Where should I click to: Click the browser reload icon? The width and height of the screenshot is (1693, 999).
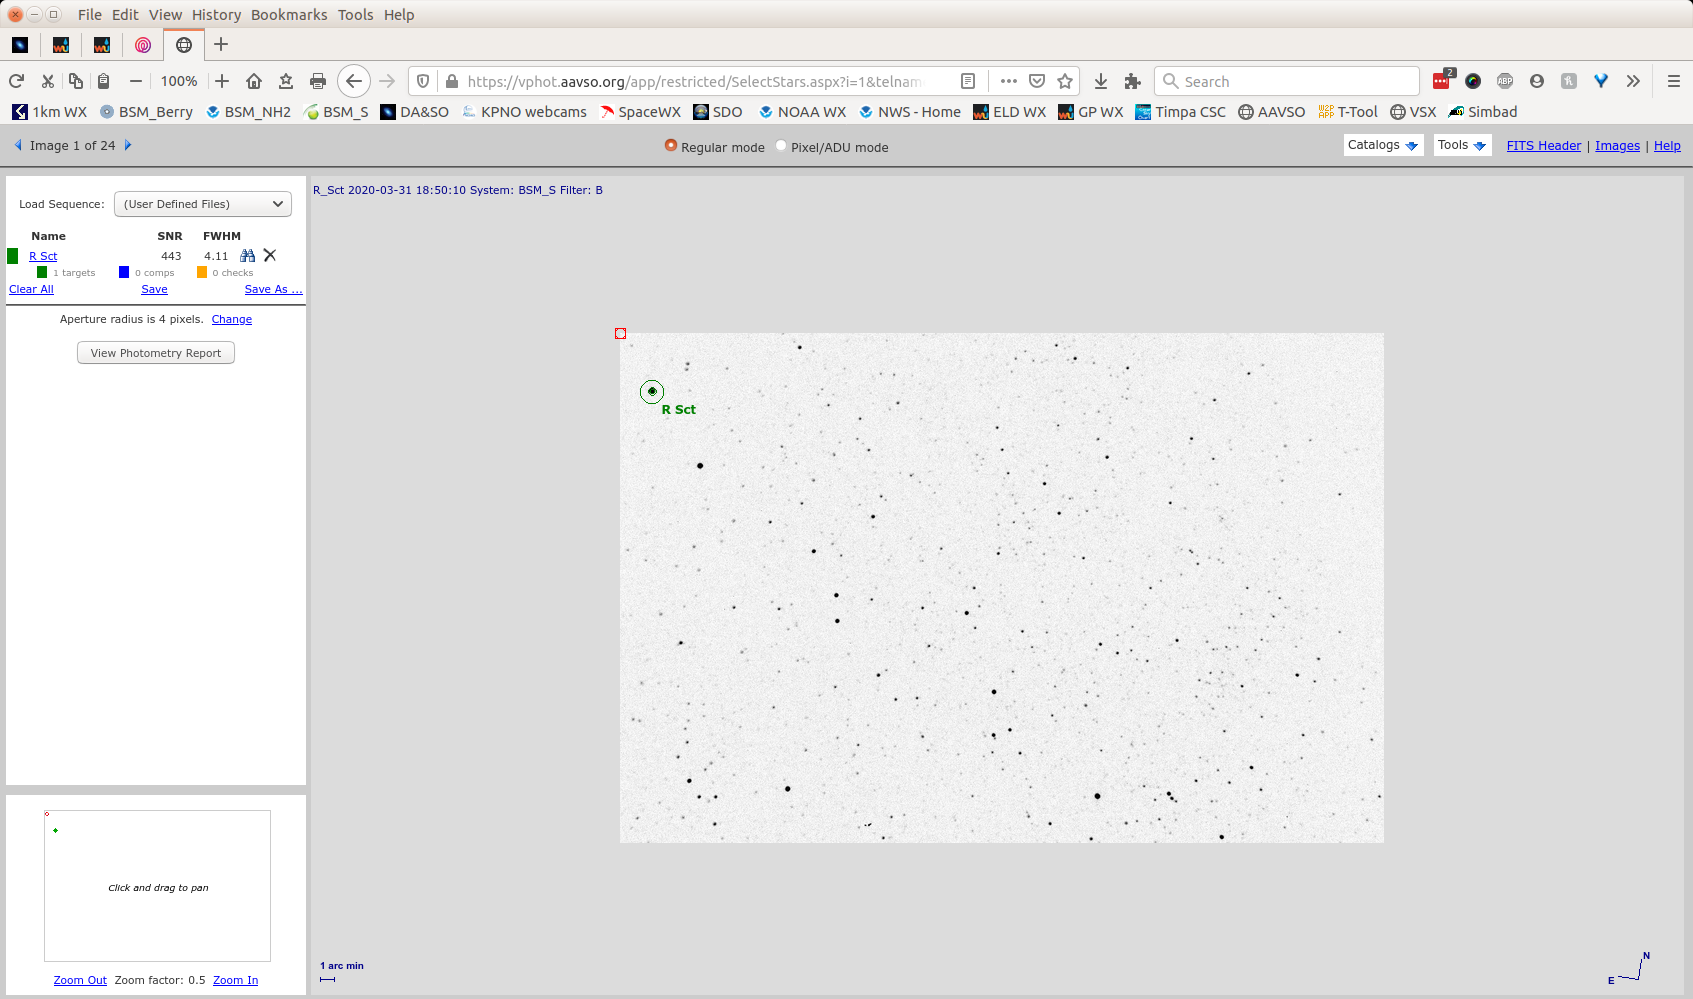[x=16, y=81]
